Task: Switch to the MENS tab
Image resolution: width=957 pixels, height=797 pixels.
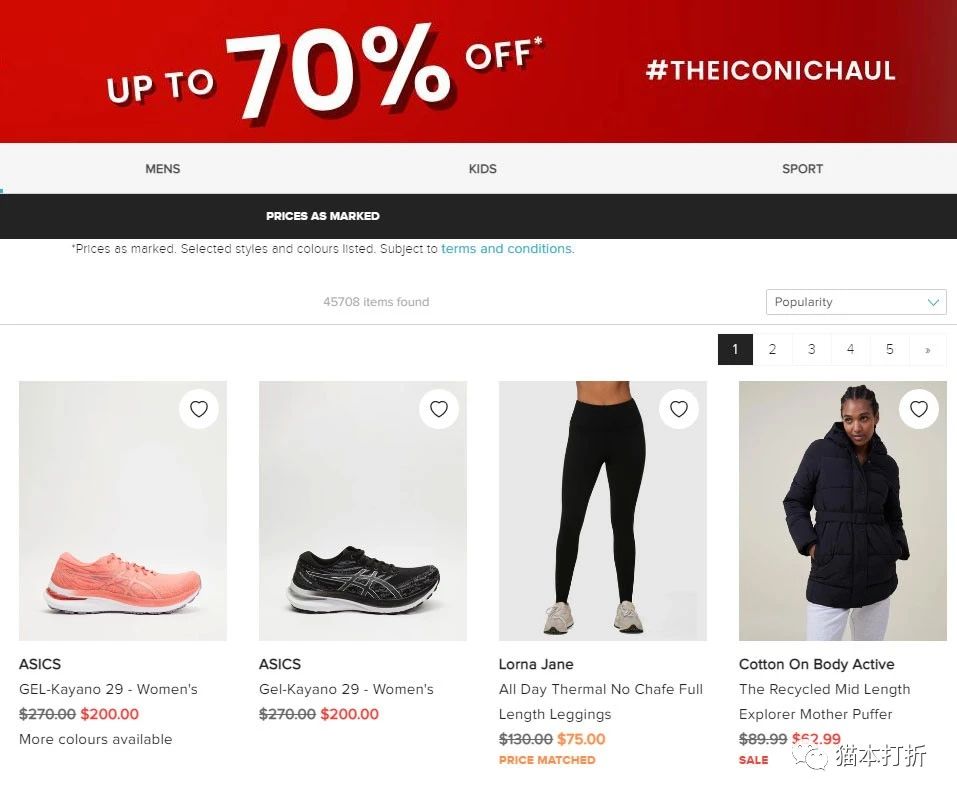Action: point(162,168)
